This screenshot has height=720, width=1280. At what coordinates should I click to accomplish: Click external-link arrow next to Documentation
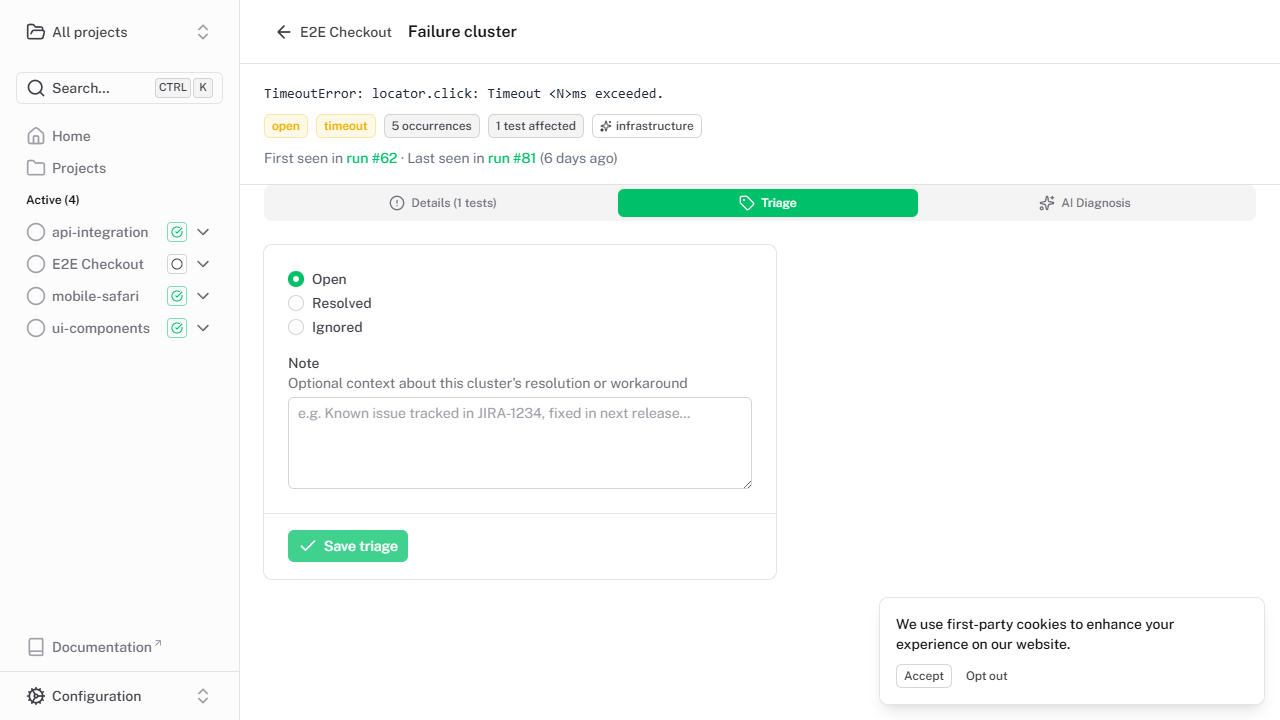point(158,643)
